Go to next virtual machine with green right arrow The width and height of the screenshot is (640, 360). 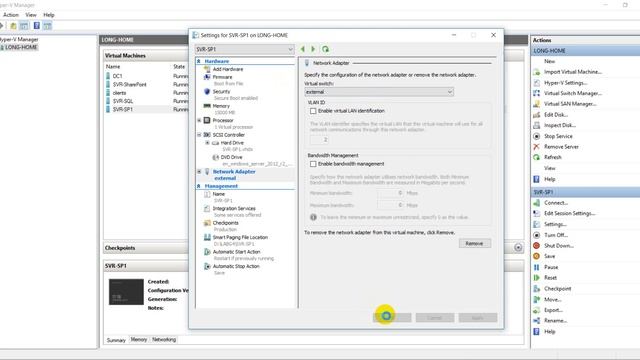[313, 49]
